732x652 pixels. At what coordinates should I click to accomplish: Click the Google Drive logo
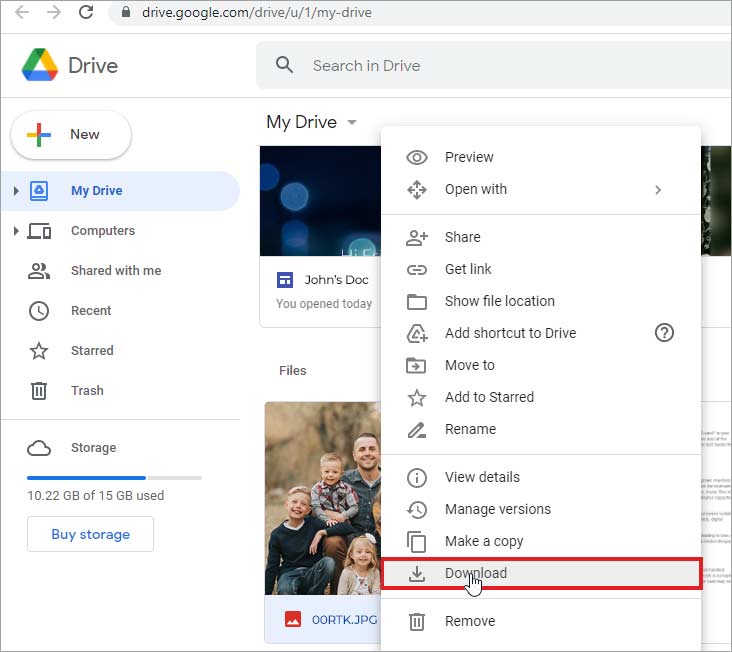tap(40, 65)
